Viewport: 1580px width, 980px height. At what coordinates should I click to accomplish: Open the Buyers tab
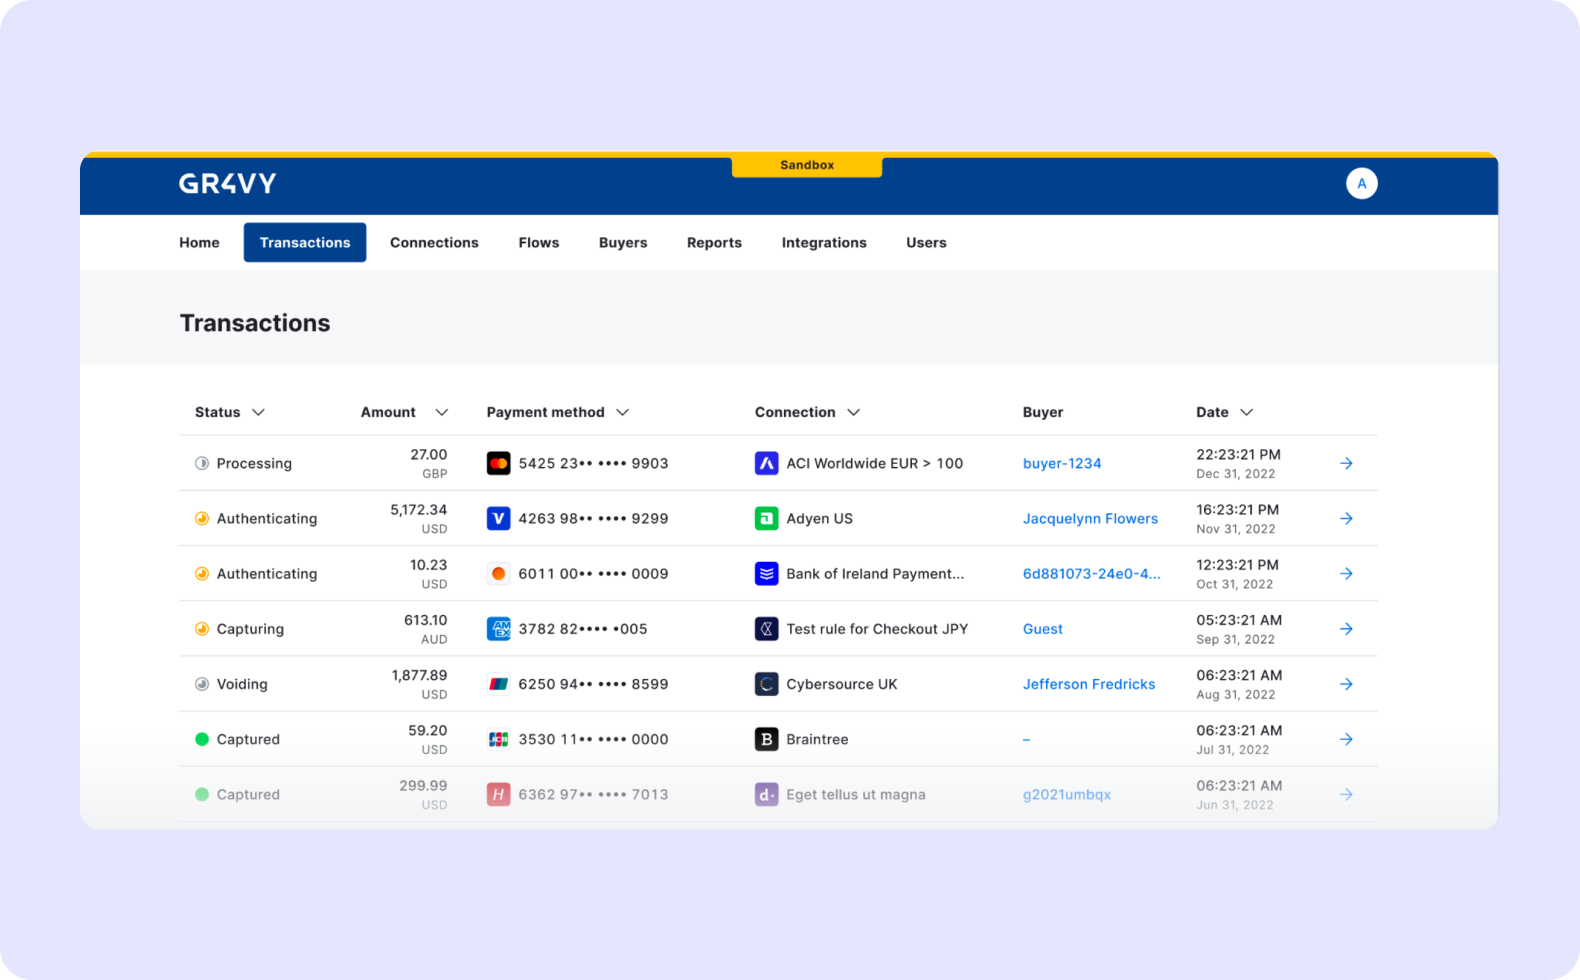[x=623, y=242]
